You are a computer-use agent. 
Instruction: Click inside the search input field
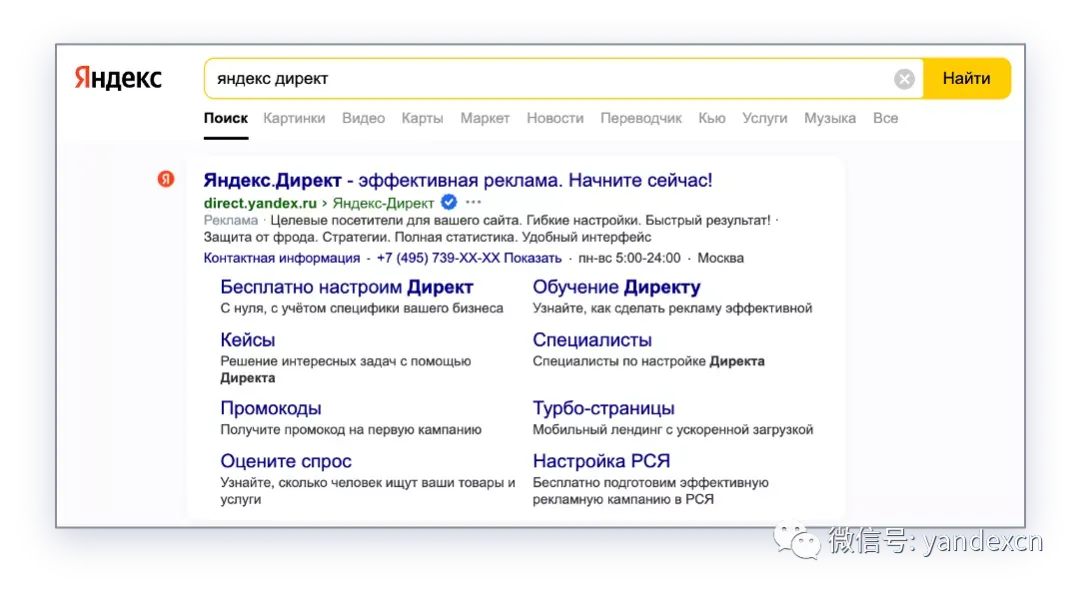coord(540,79)
